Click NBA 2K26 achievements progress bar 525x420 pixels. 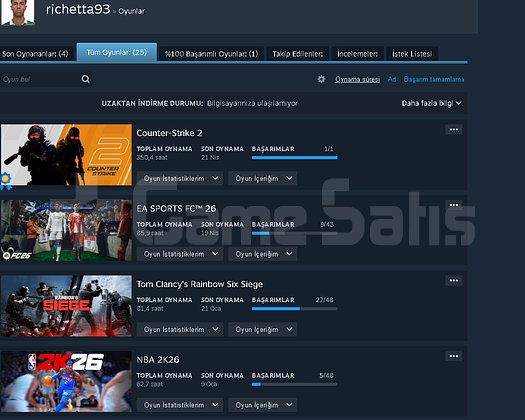295,384
